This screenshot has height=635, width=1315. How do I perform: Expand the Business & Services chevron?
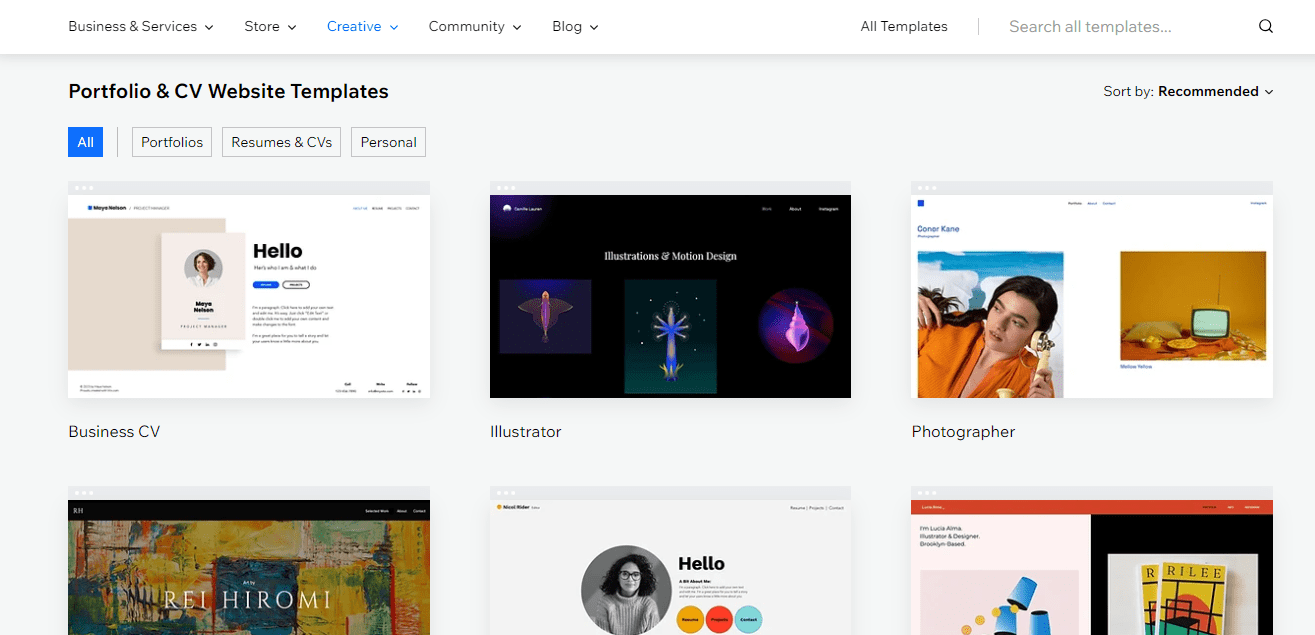[x=209, y=28]
